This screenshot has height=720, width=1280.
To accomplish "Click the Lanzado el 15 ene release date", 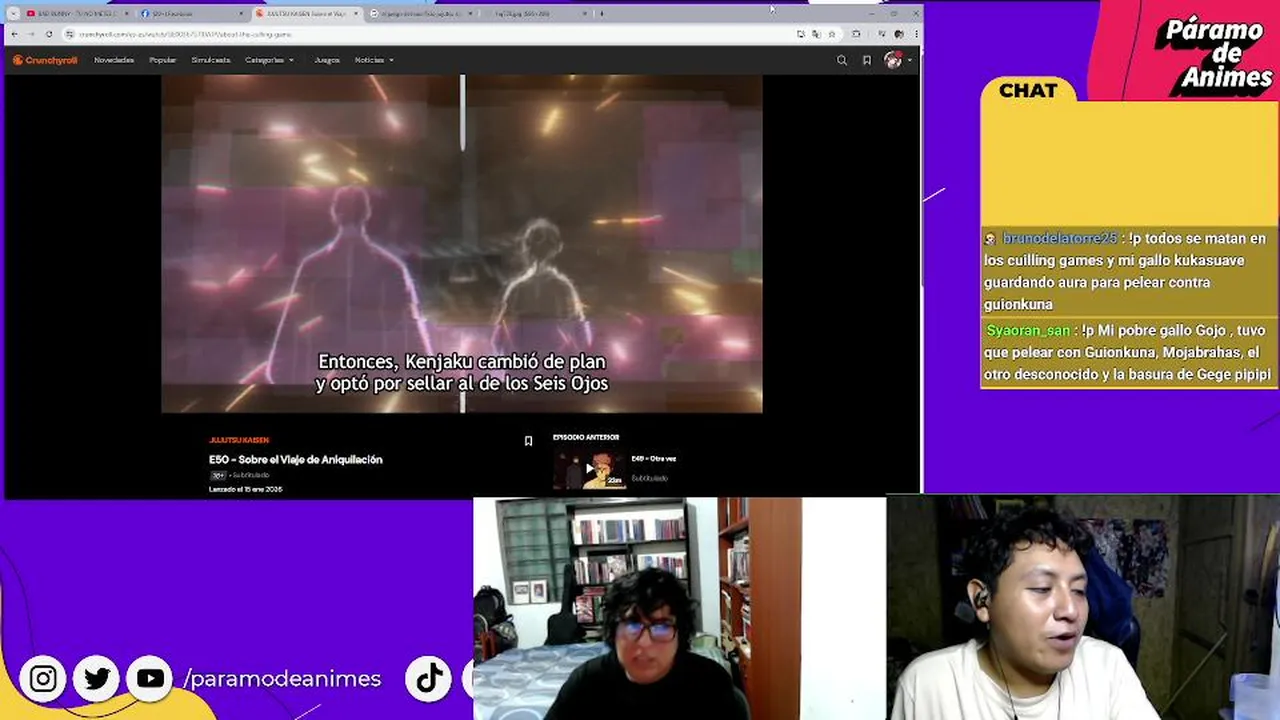I will pyautogui.click(x=245, y=489).
